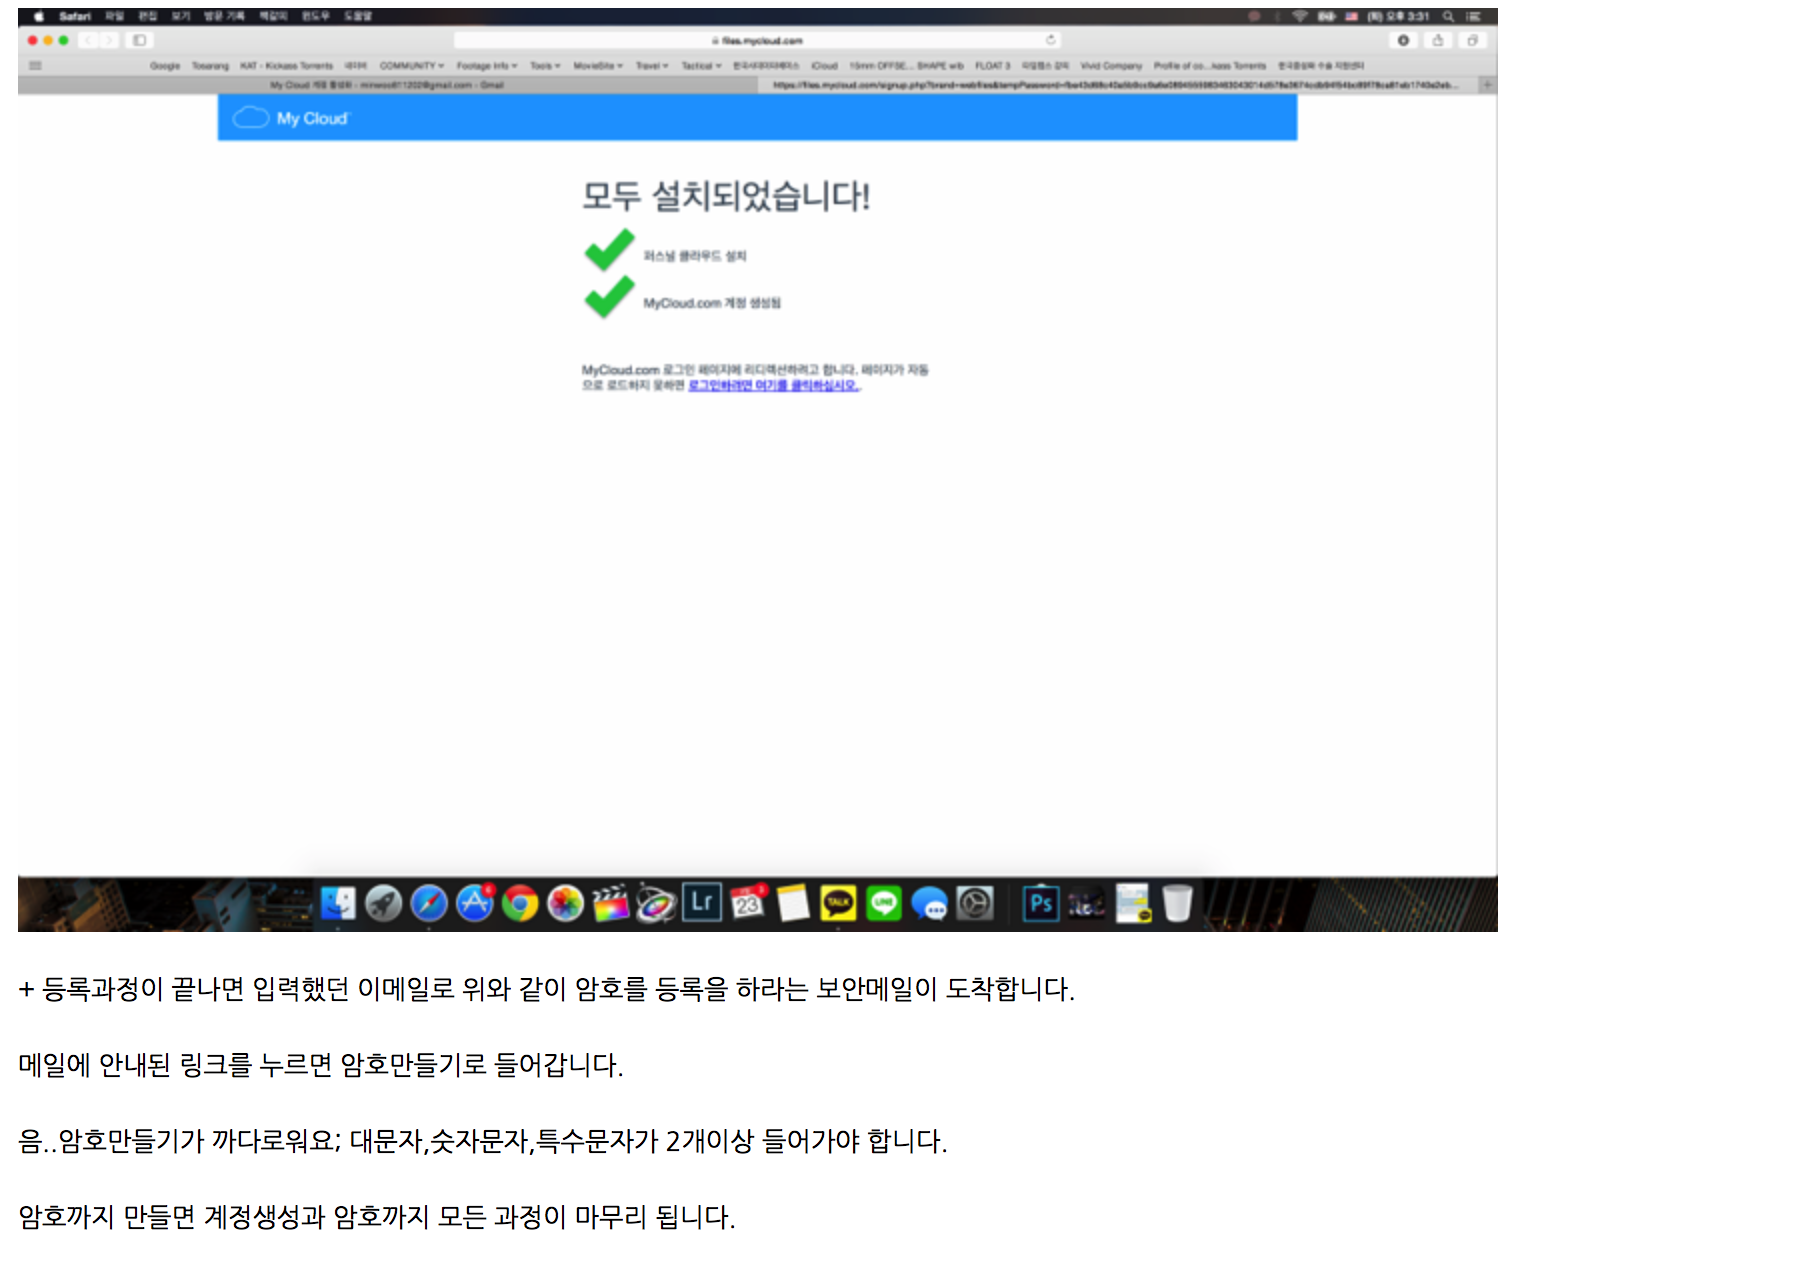Launch Photoshop (Ps) from the dock
Screen dimensions: 1820x1272
tap(1041, 904)
